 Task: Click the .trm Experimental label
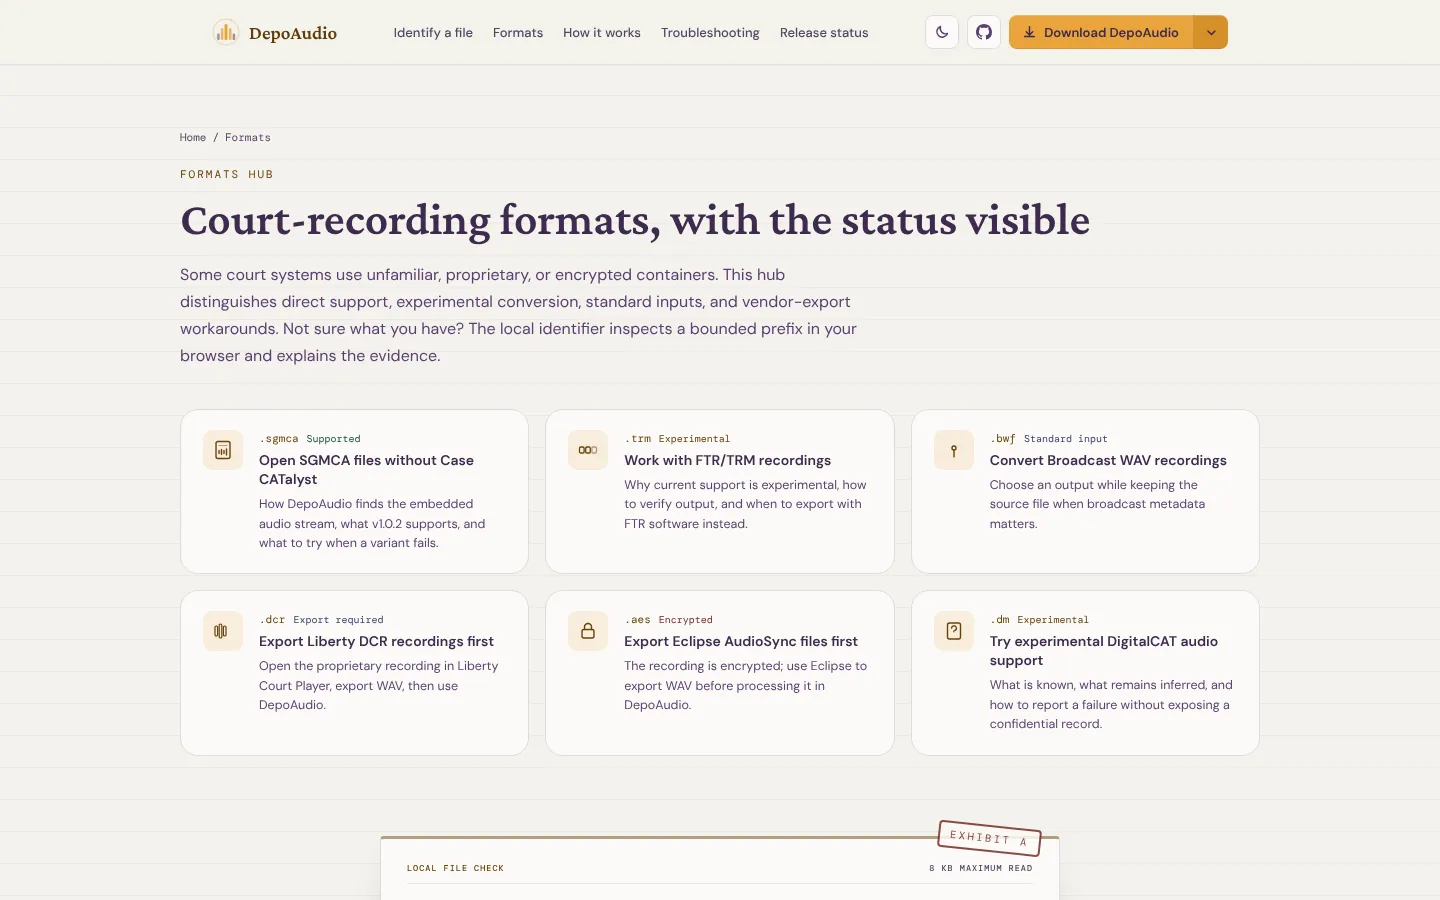(x=677, y=439)
